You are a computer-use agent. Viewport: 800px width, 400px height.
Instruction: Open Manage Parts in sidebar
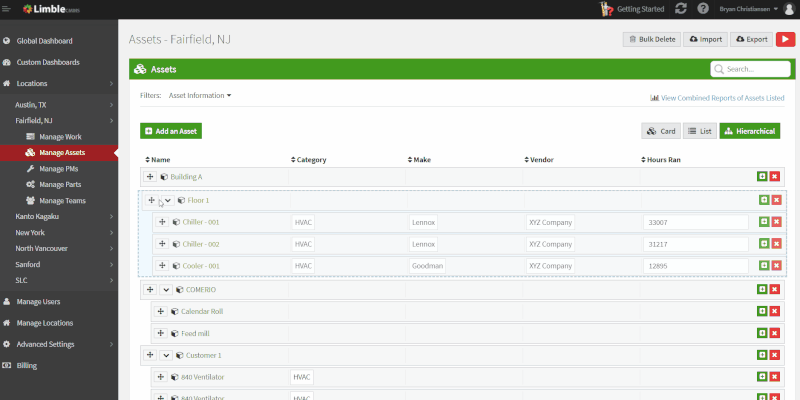point(59,185)
